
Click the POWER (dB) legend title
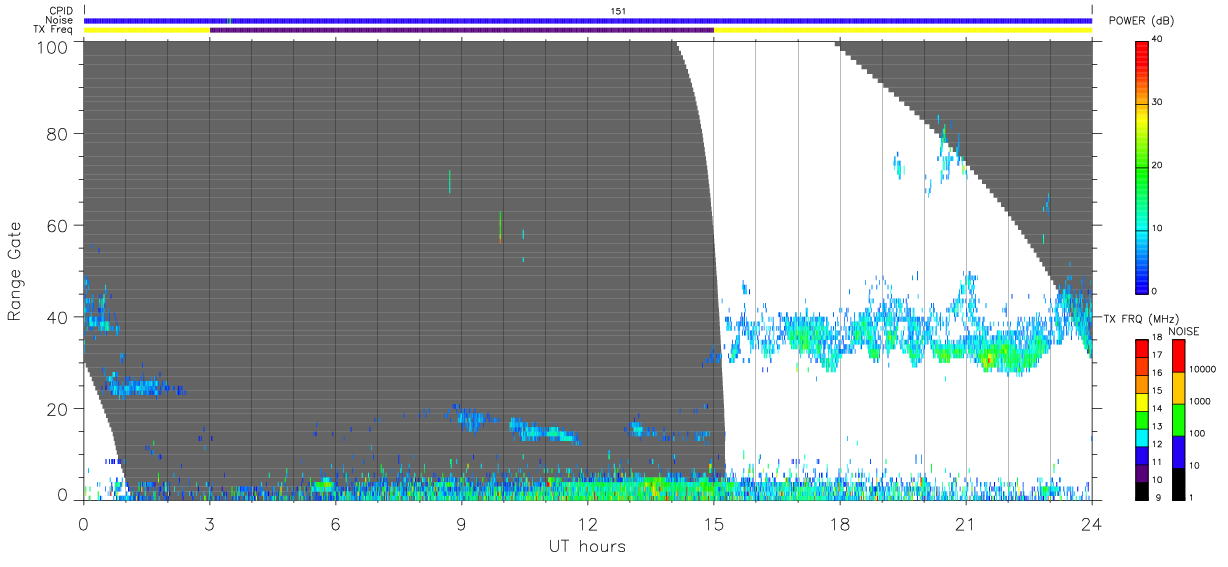[x=1141, y=21]
